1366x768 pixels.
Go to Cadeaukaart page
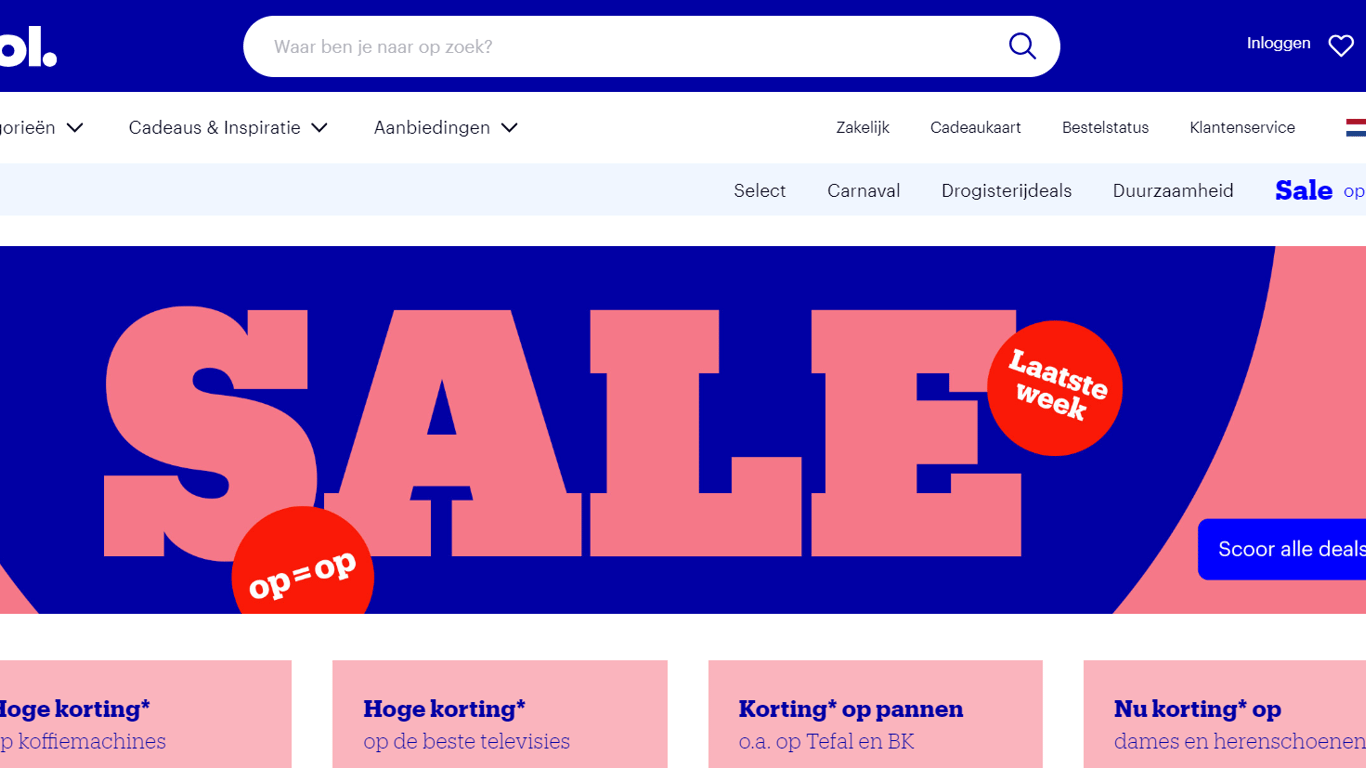976,128
